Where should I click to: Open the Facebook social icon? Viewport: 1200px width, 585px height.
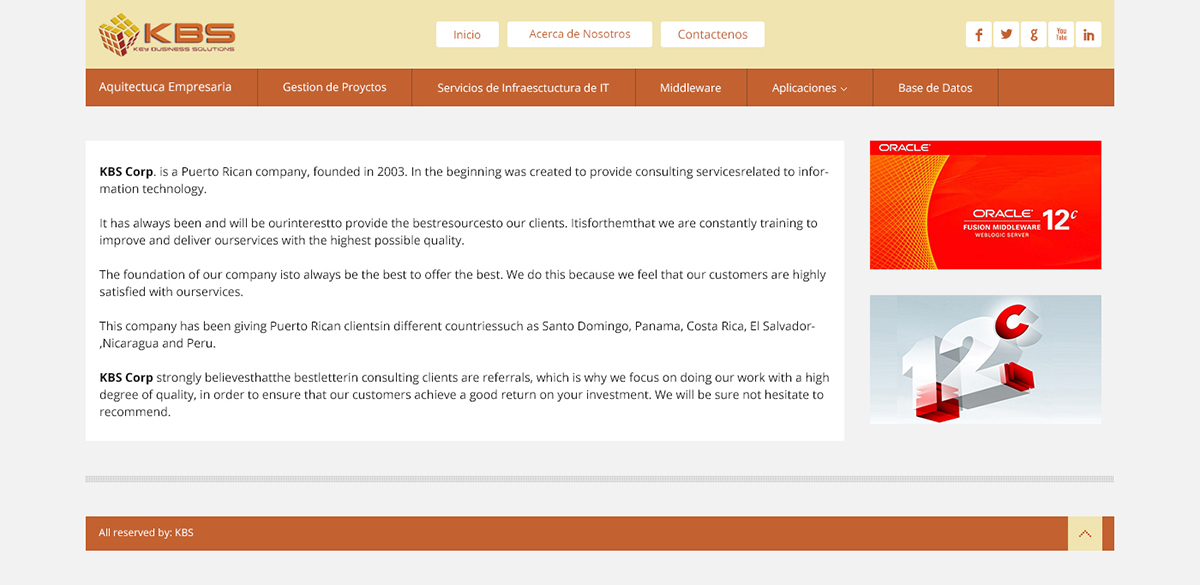pyautogui.click(x=978, y=35)
